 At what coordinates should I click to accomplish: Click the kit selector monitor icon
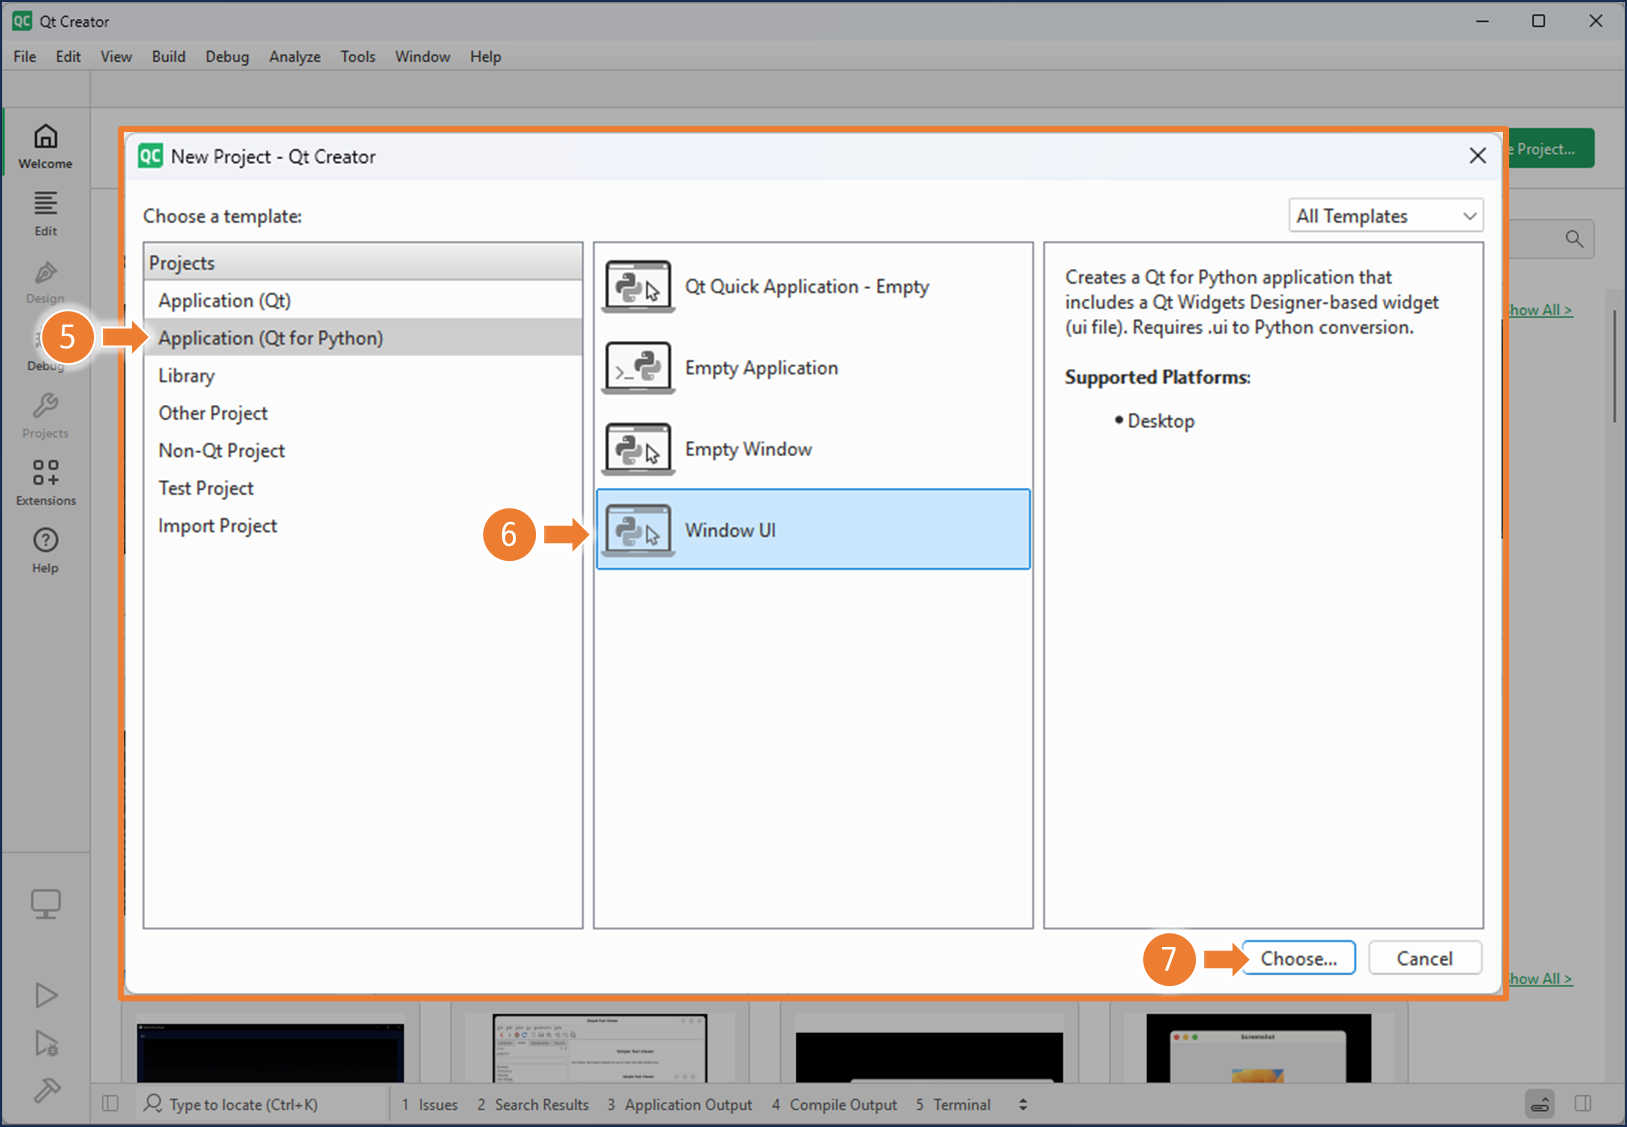click(45, 904)
